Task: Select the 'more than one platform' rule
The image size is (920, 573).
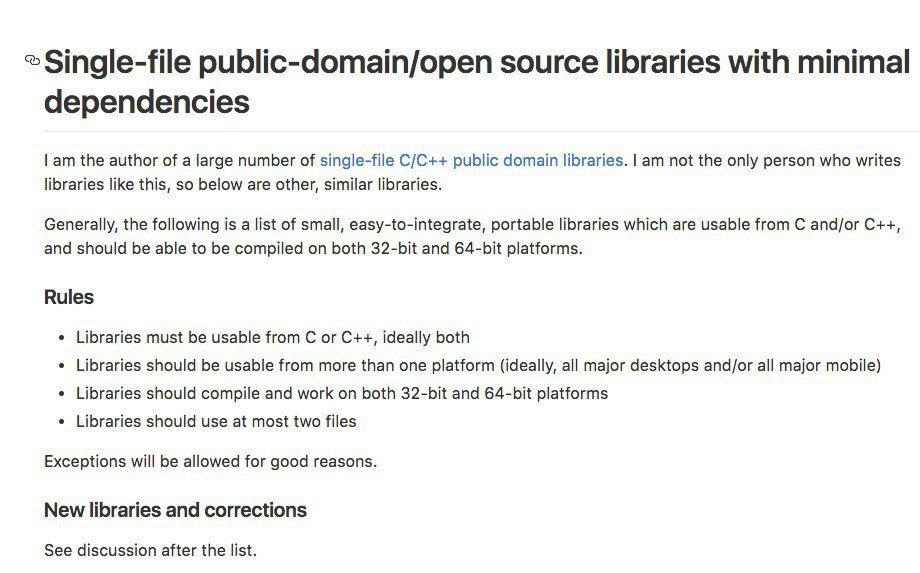Action: pyautogui.click(x=478, y=365)
